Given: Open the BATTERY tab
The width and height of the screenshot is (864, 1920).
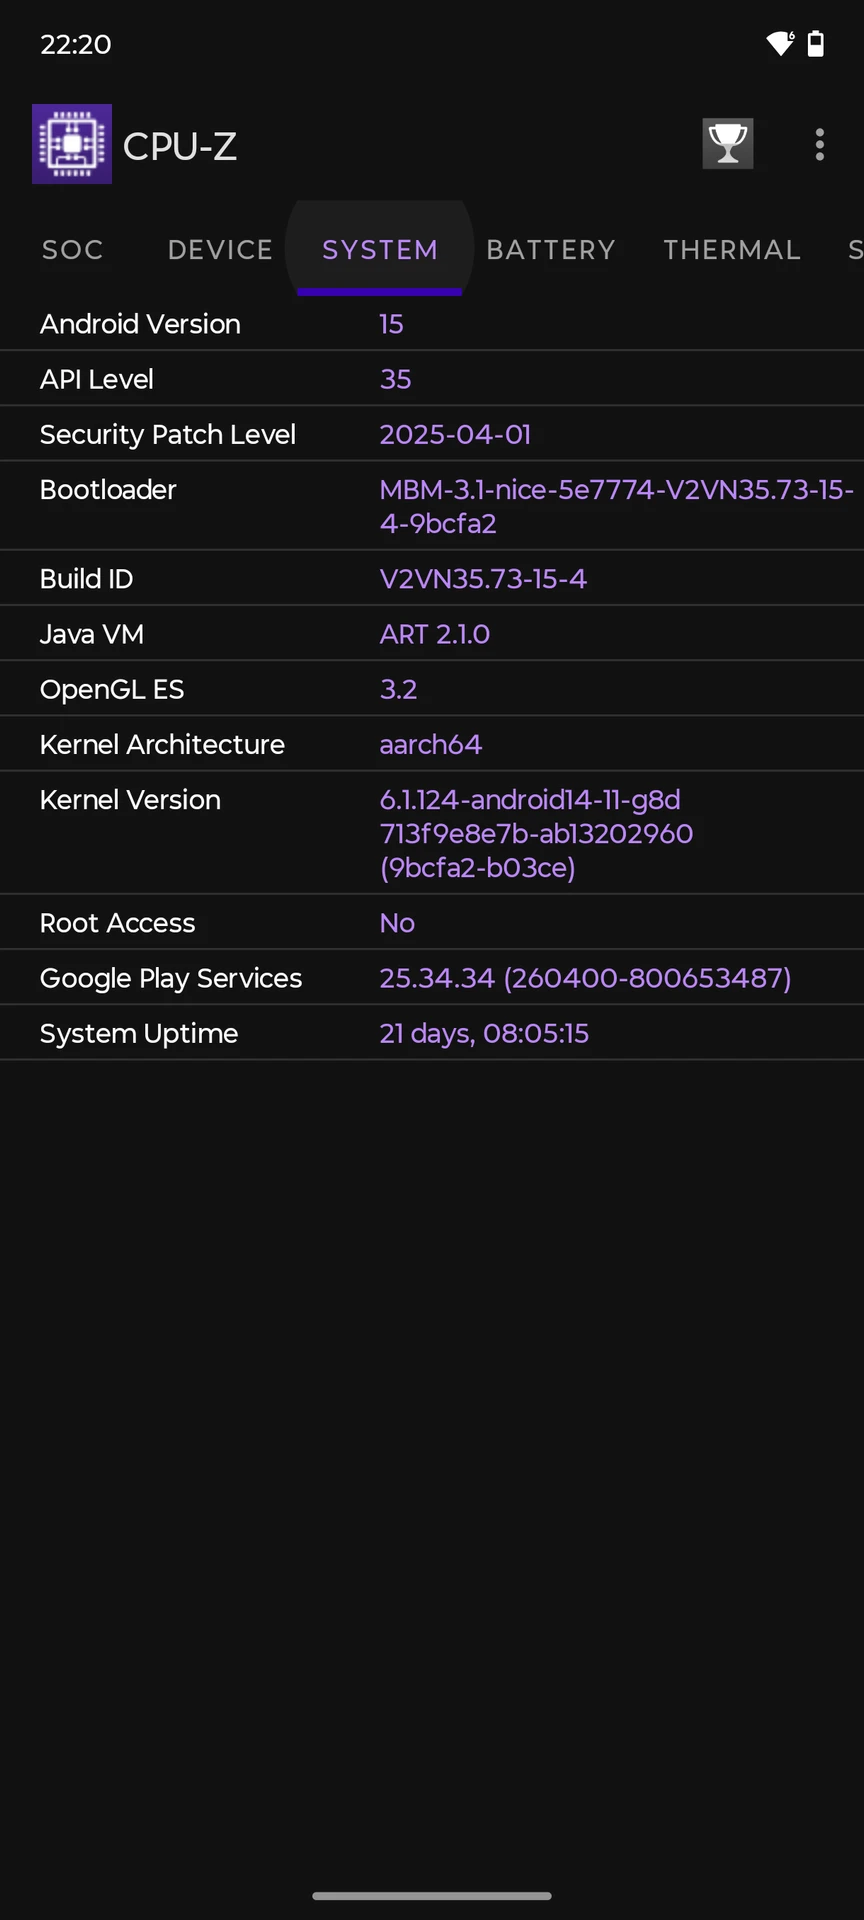Looking at the screenshot, I should click(551, 249).
